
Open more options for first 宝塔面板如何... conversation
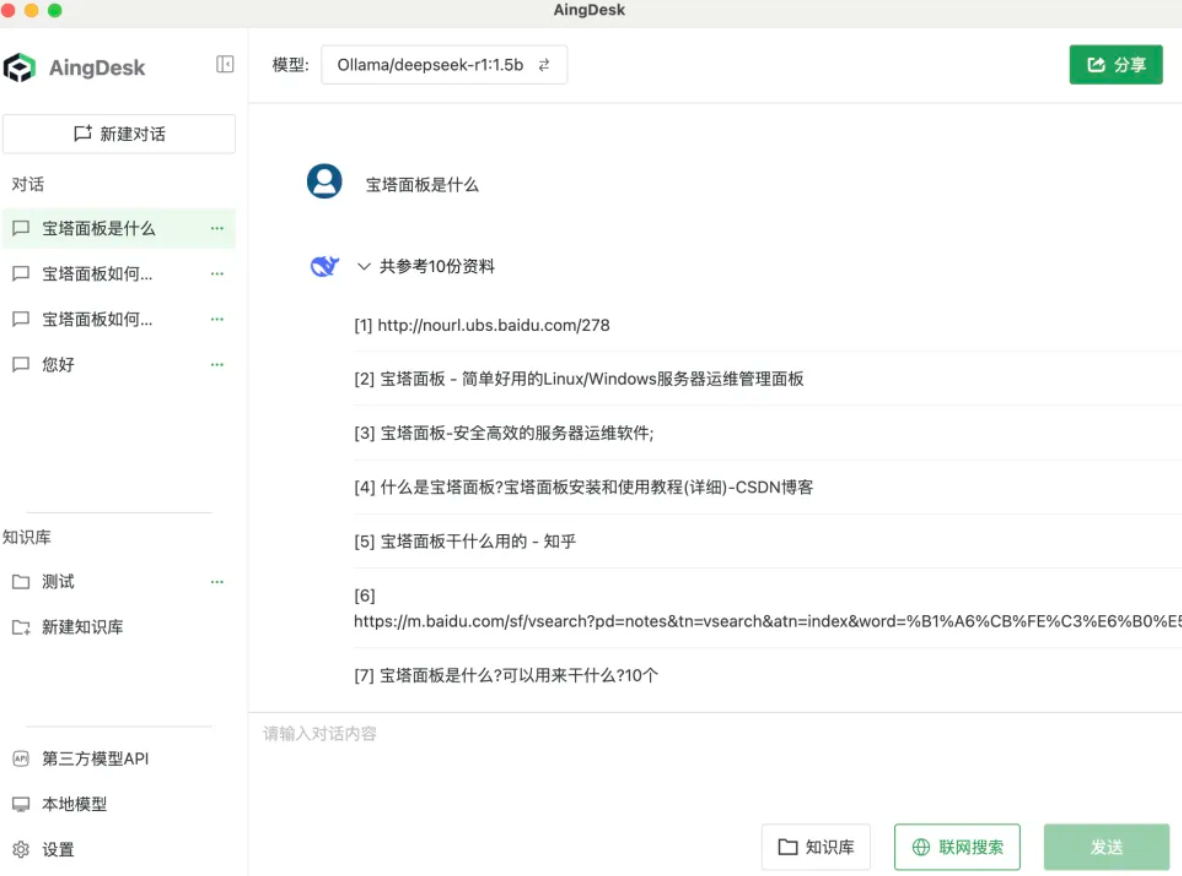[x=217, y=274]
